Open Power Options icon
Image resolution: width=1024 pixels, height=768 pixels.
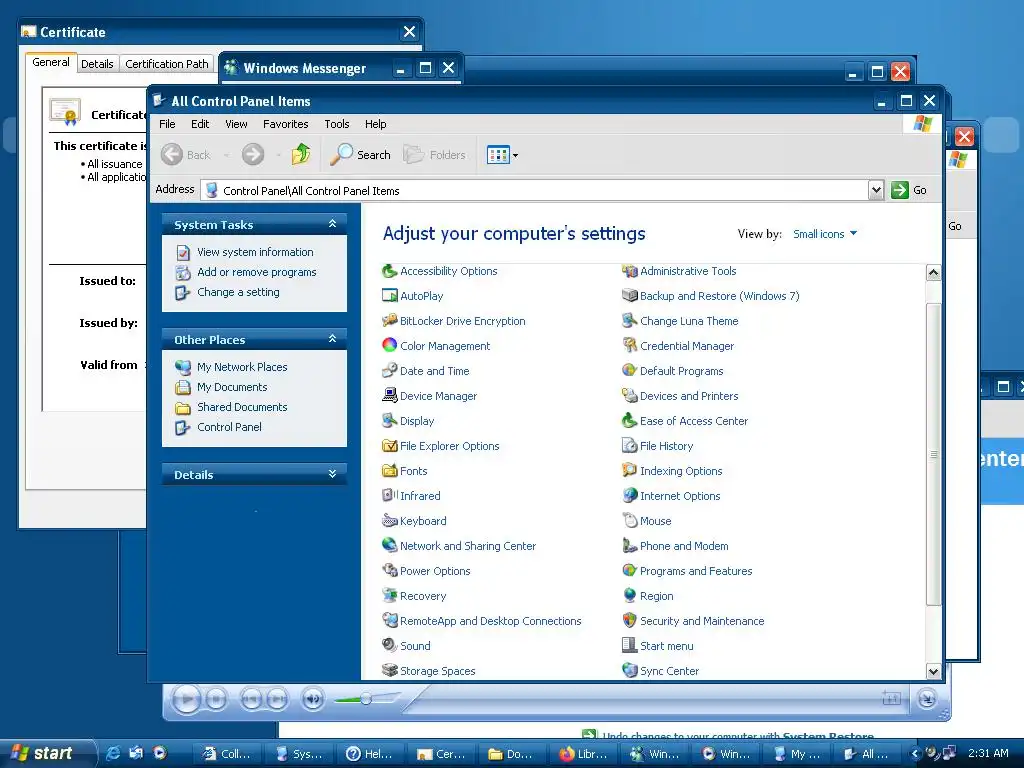coord(390,571)
